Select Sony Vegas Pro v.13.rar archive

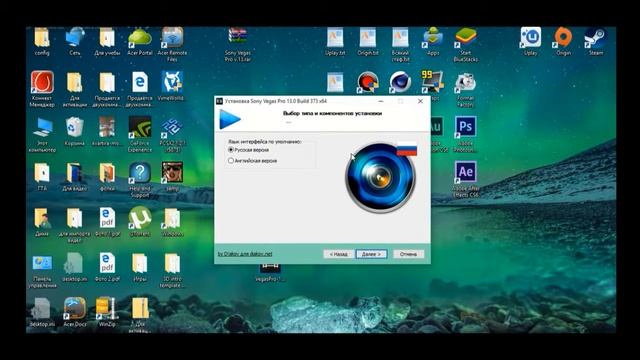(238, 44)
